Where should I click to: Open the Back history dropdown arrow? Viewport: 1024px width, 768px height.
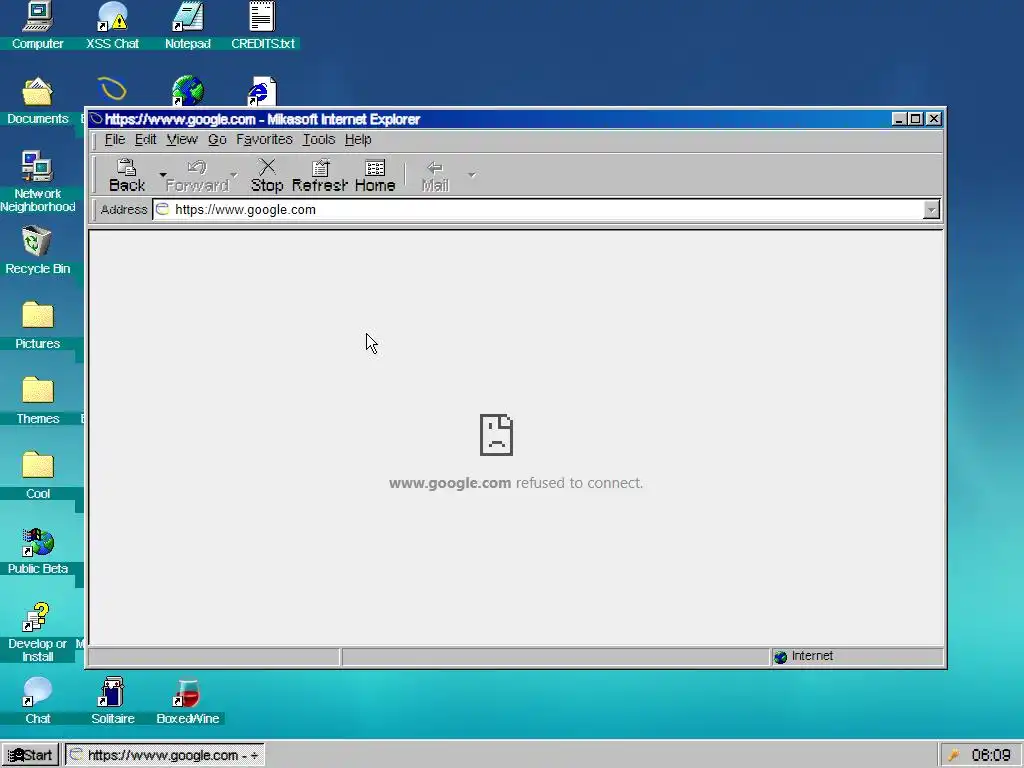[163, 175]
